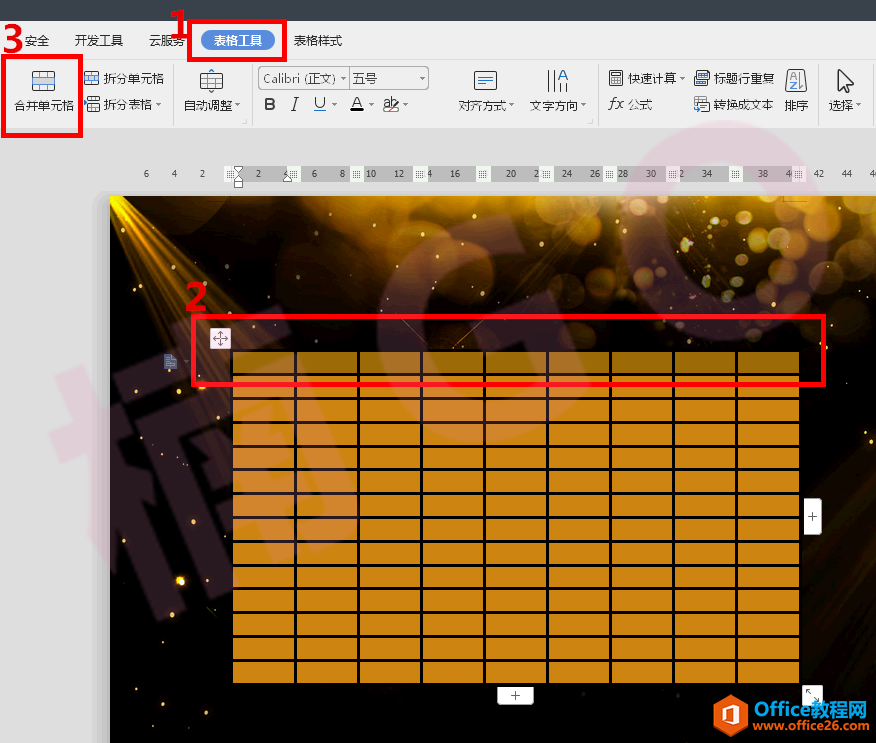Image resolution: width=876 pixels, height=743 pixels.
Task: Expand the underline style arrow
Action: [x=335, y=104]
